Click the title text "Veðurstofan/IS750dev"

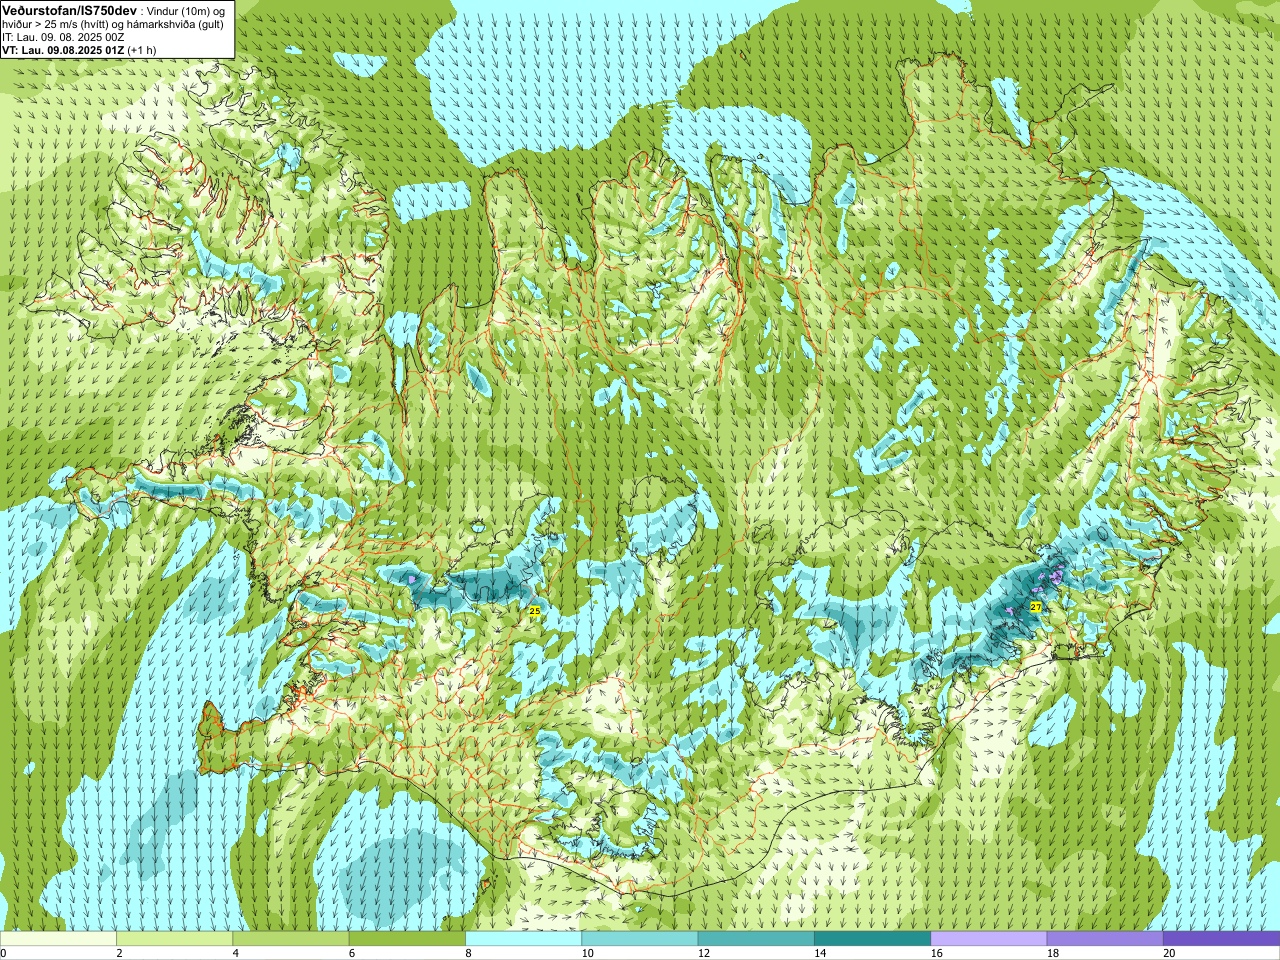coord(69,9)
